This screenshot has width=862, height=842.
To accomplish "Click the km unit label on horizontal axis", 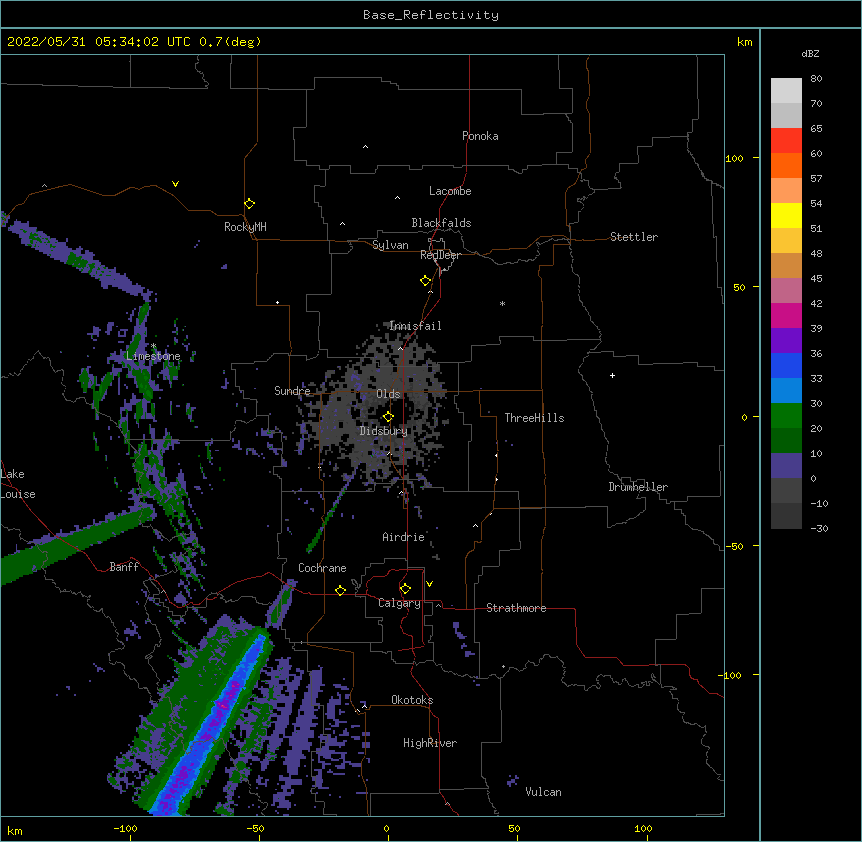I will click(x=15, y=830).
